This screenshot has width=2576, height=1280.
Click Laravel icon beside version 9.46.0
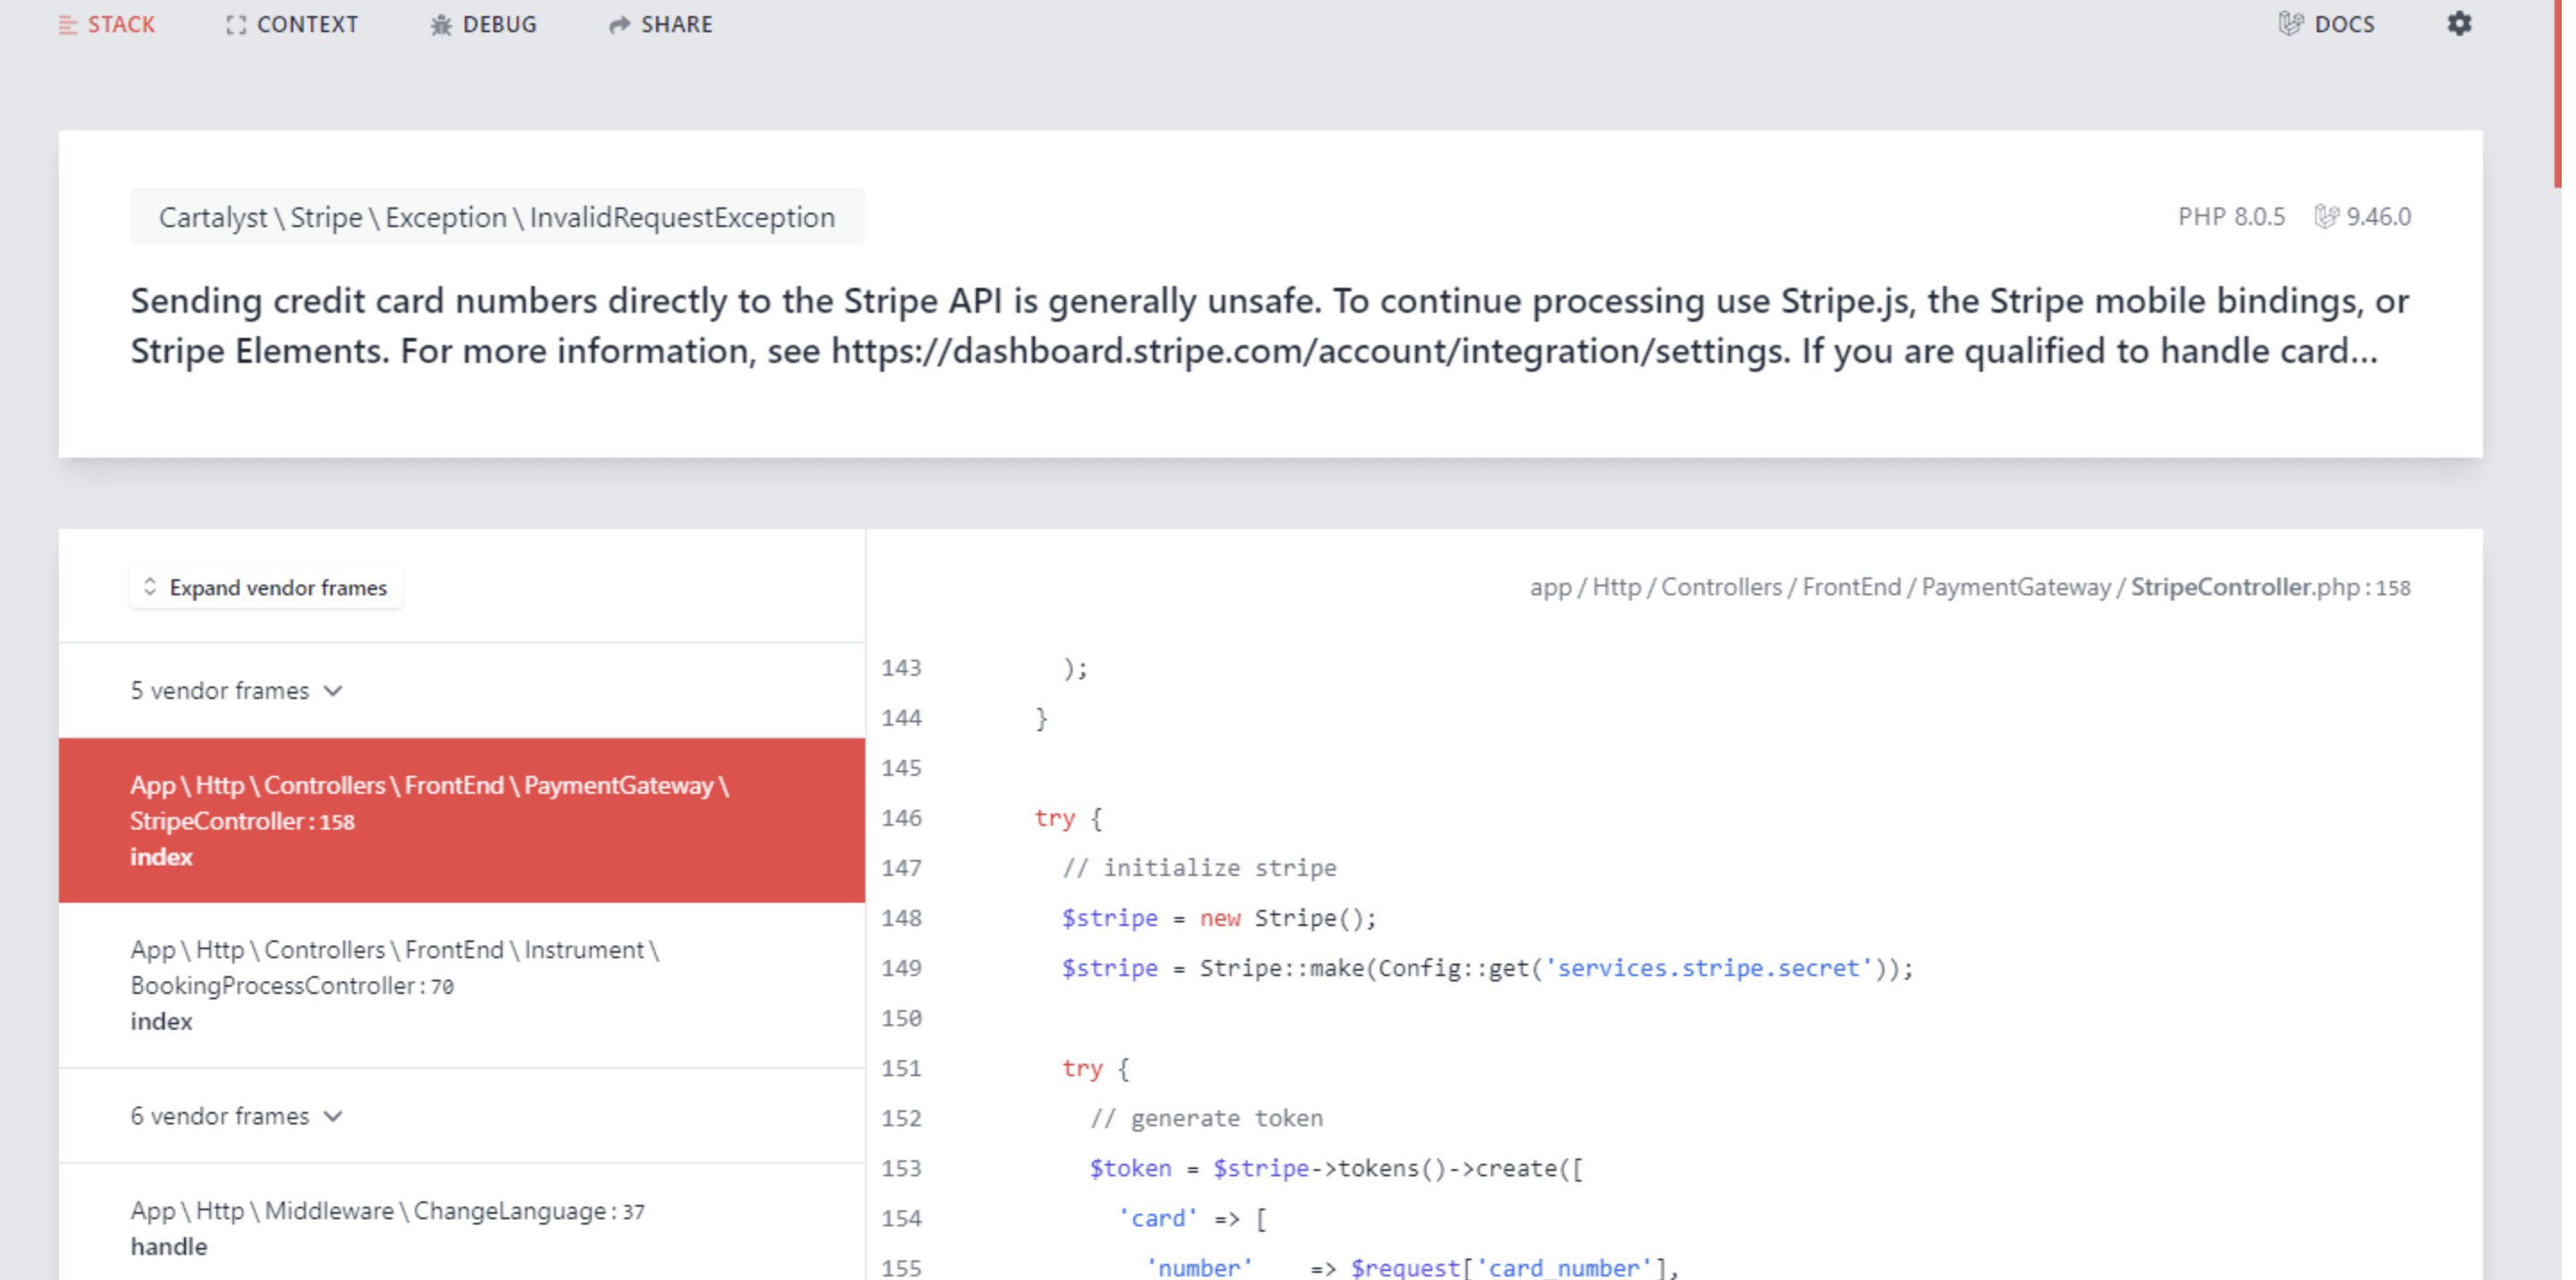point(2326,216)
